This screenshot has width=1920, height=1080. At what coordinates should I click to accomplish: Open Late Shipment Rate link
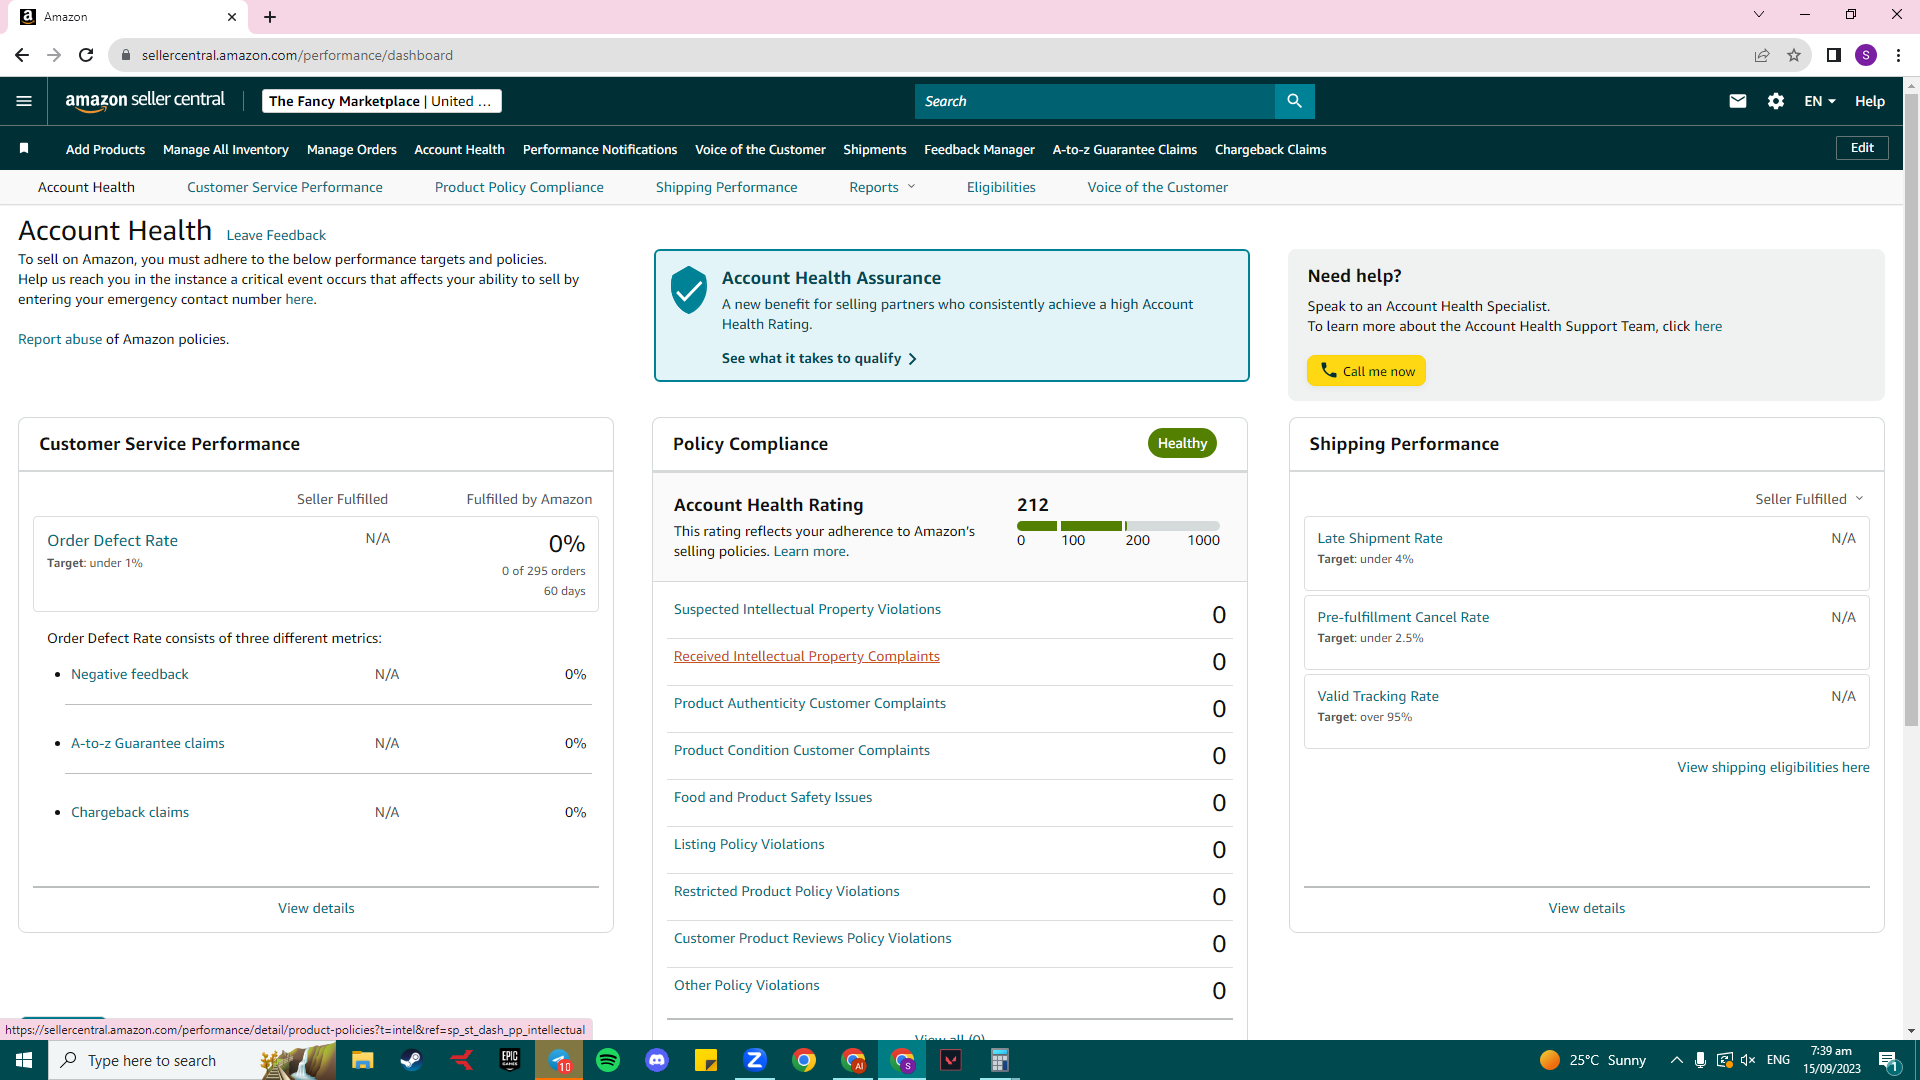(1380, 538)
